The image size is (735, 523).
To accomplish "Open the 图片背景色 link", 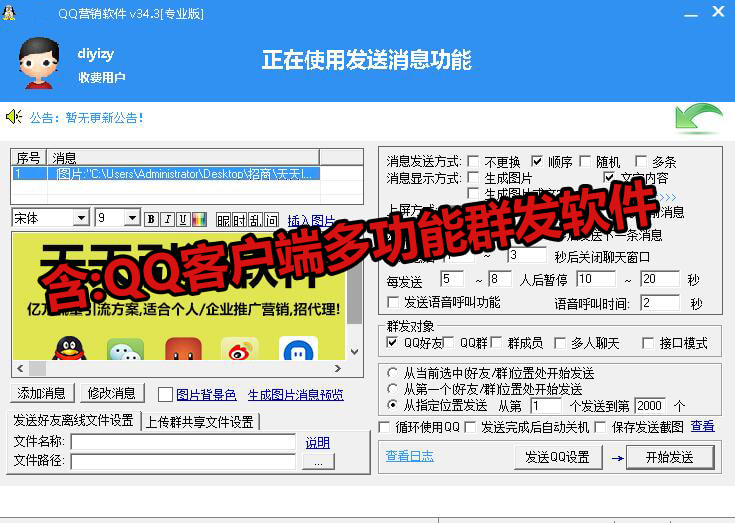I will [x=206, y=395].
